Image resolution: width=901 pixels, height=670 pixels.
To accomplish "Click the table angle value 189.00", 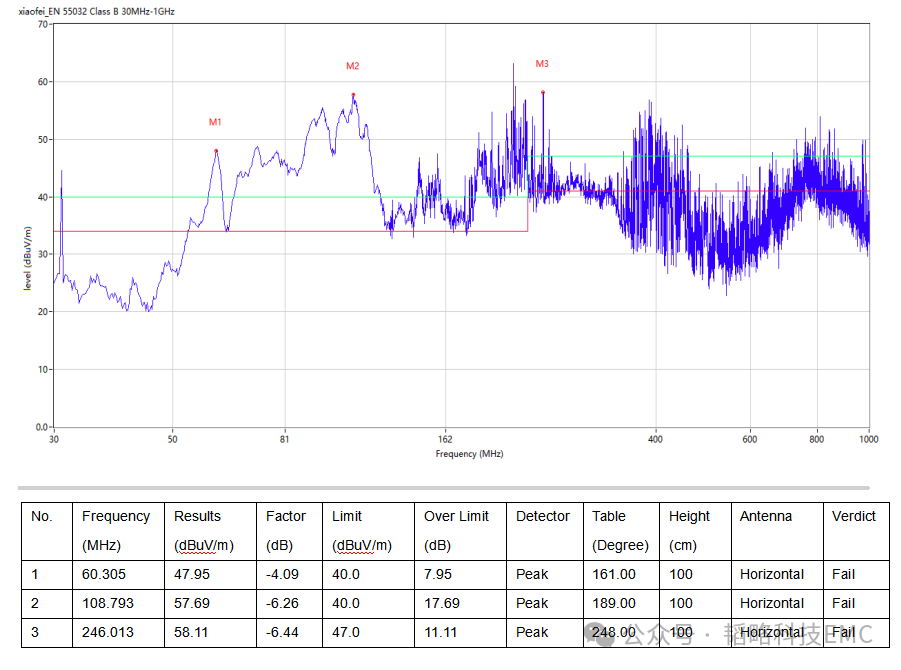I will [x=614, y=603].
